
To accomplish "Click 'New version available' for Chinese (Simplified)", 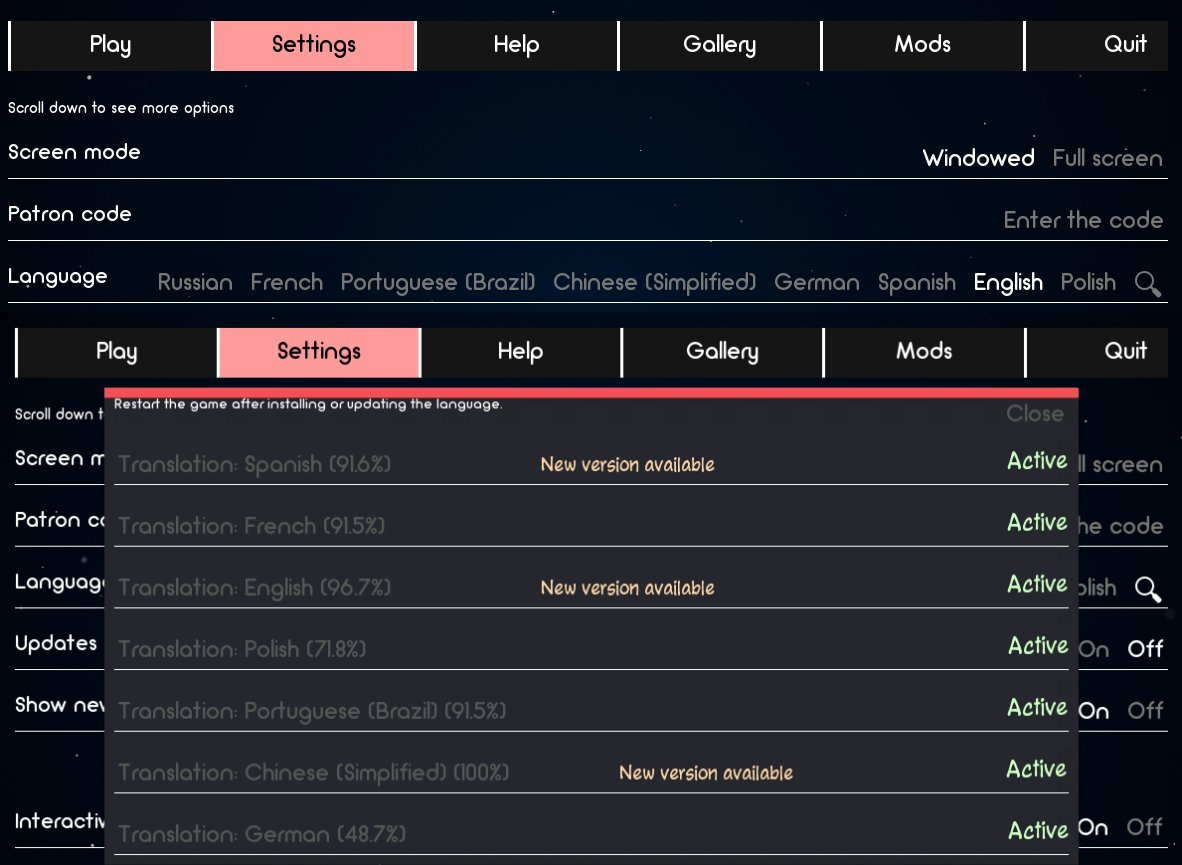I will (706, 773).
